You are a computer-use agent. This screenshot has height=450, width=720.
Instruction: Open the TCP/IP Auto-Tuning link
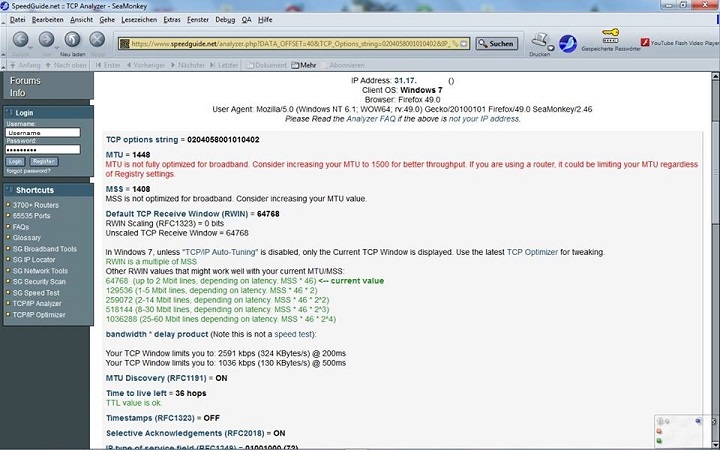220,252
